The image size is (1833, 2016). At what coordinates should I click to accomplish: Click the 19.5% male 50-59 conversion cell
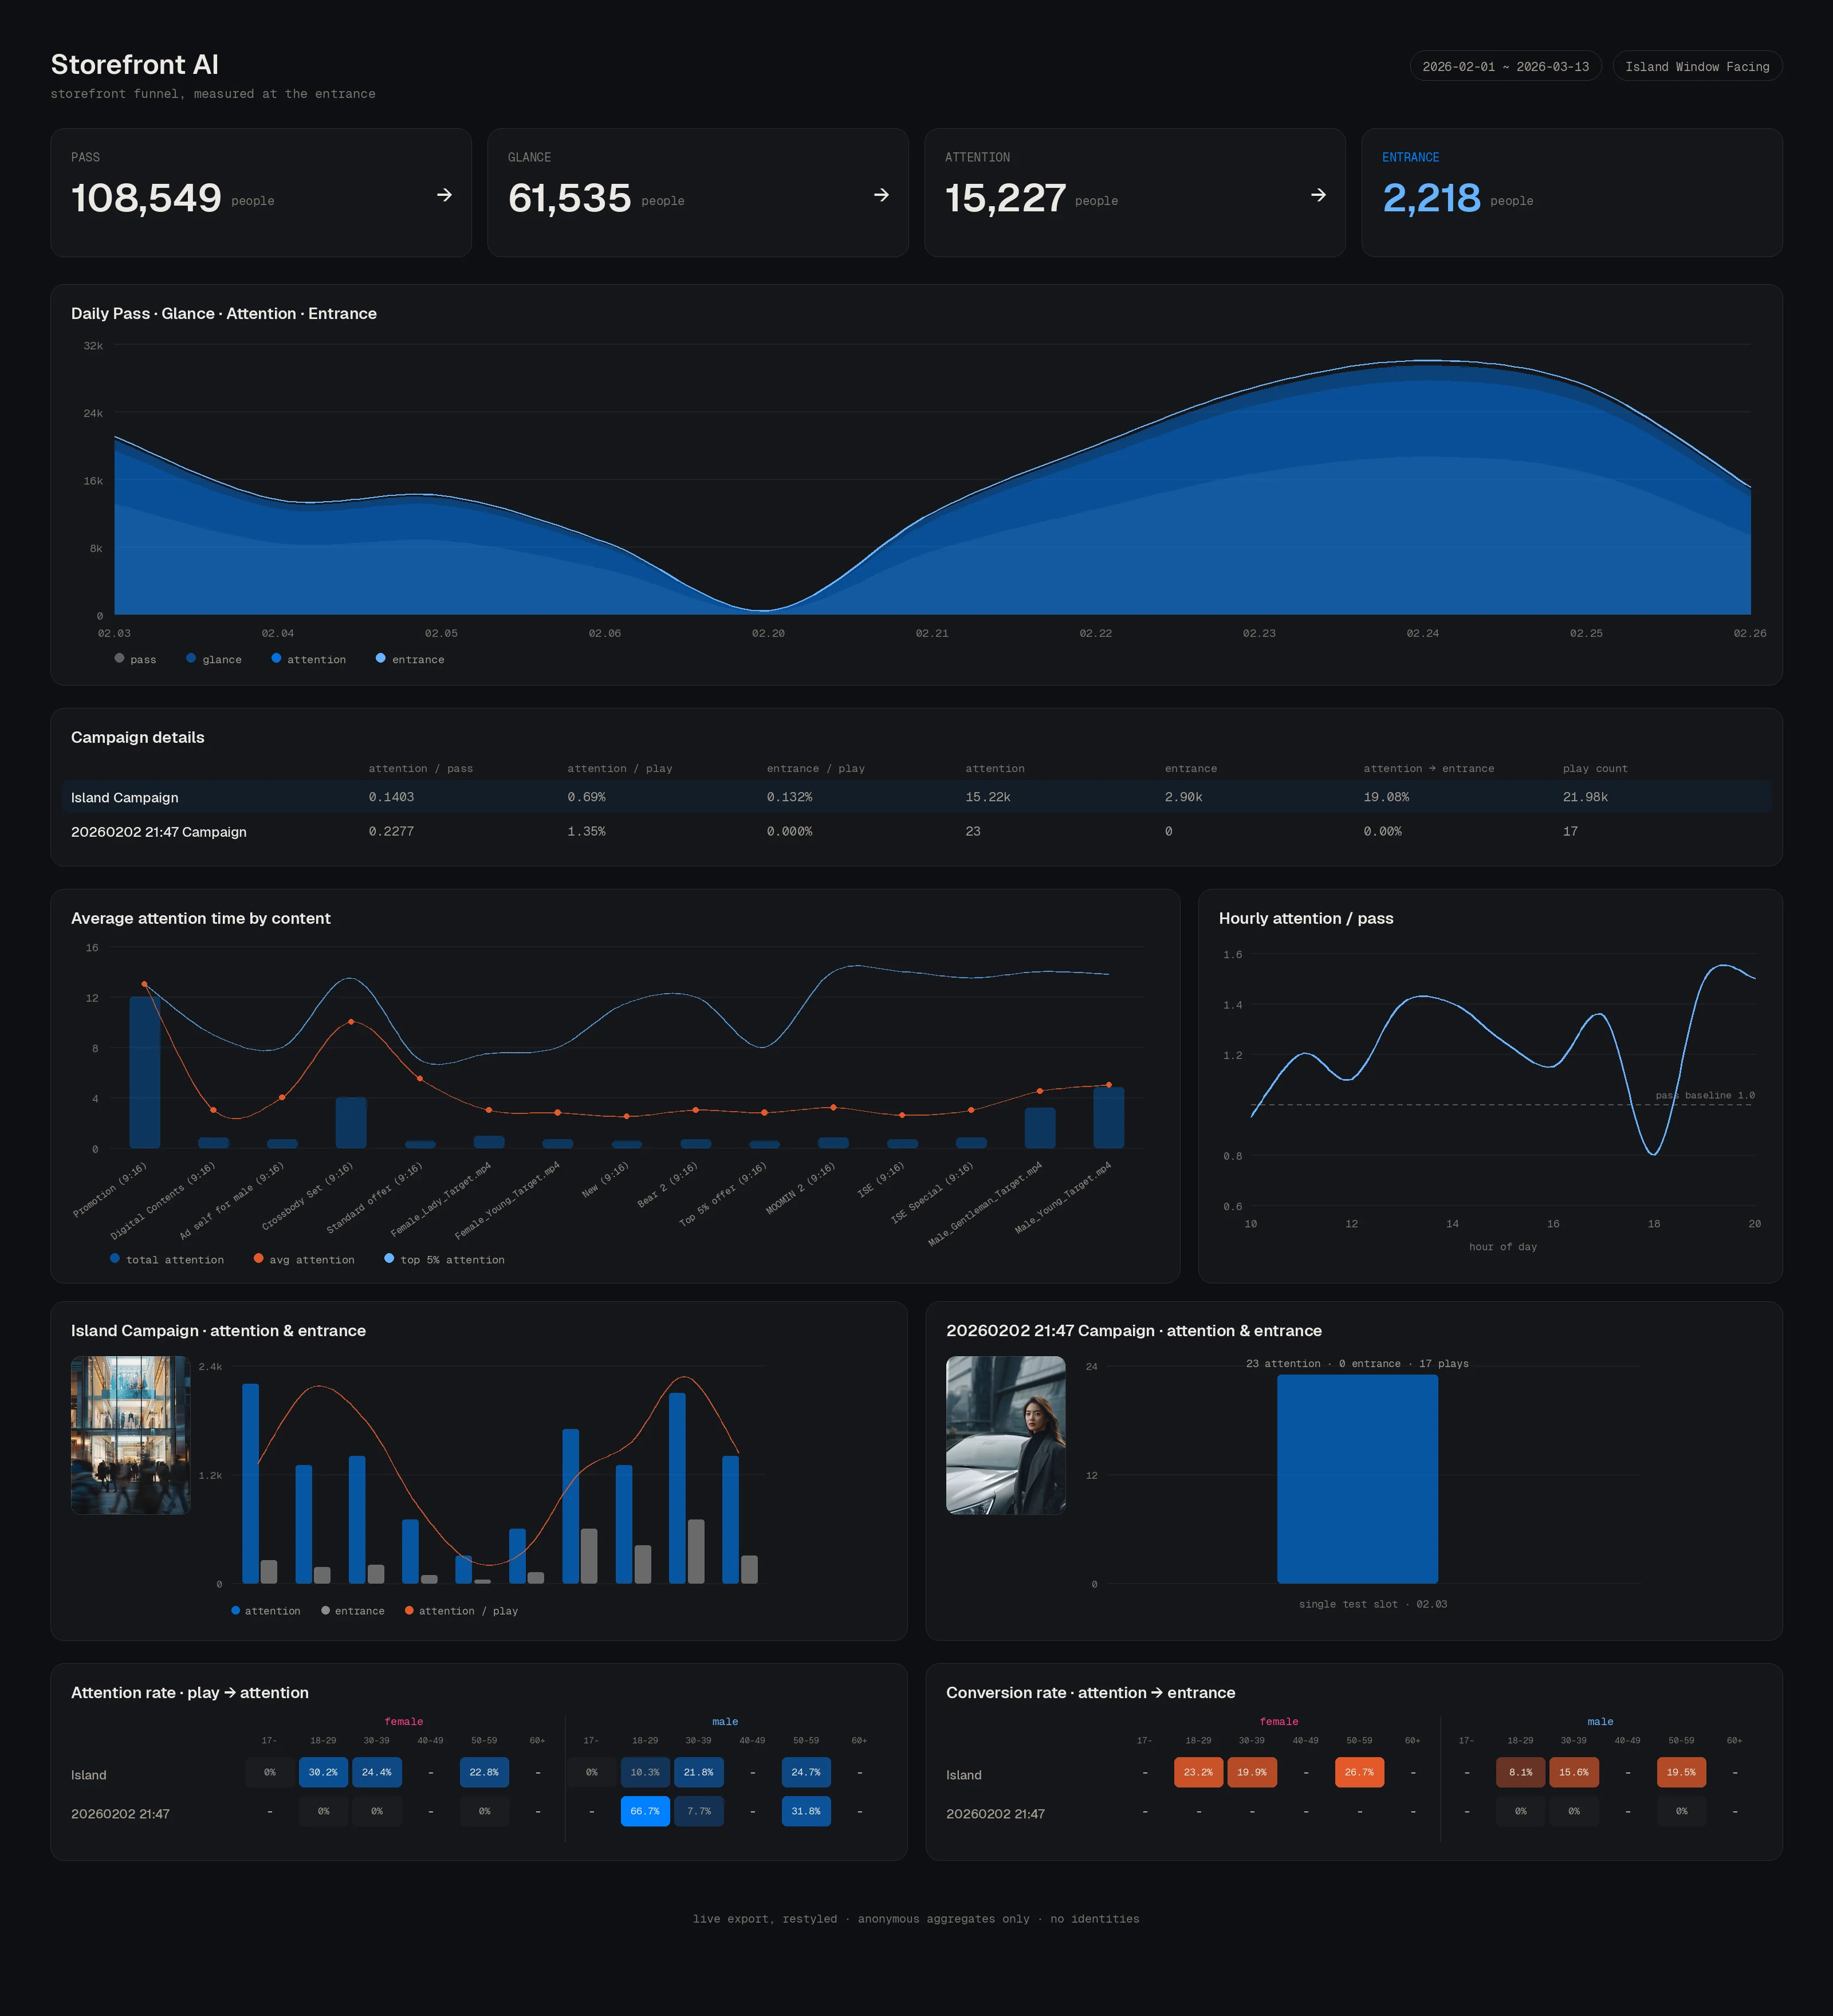coord(1681,1772)
